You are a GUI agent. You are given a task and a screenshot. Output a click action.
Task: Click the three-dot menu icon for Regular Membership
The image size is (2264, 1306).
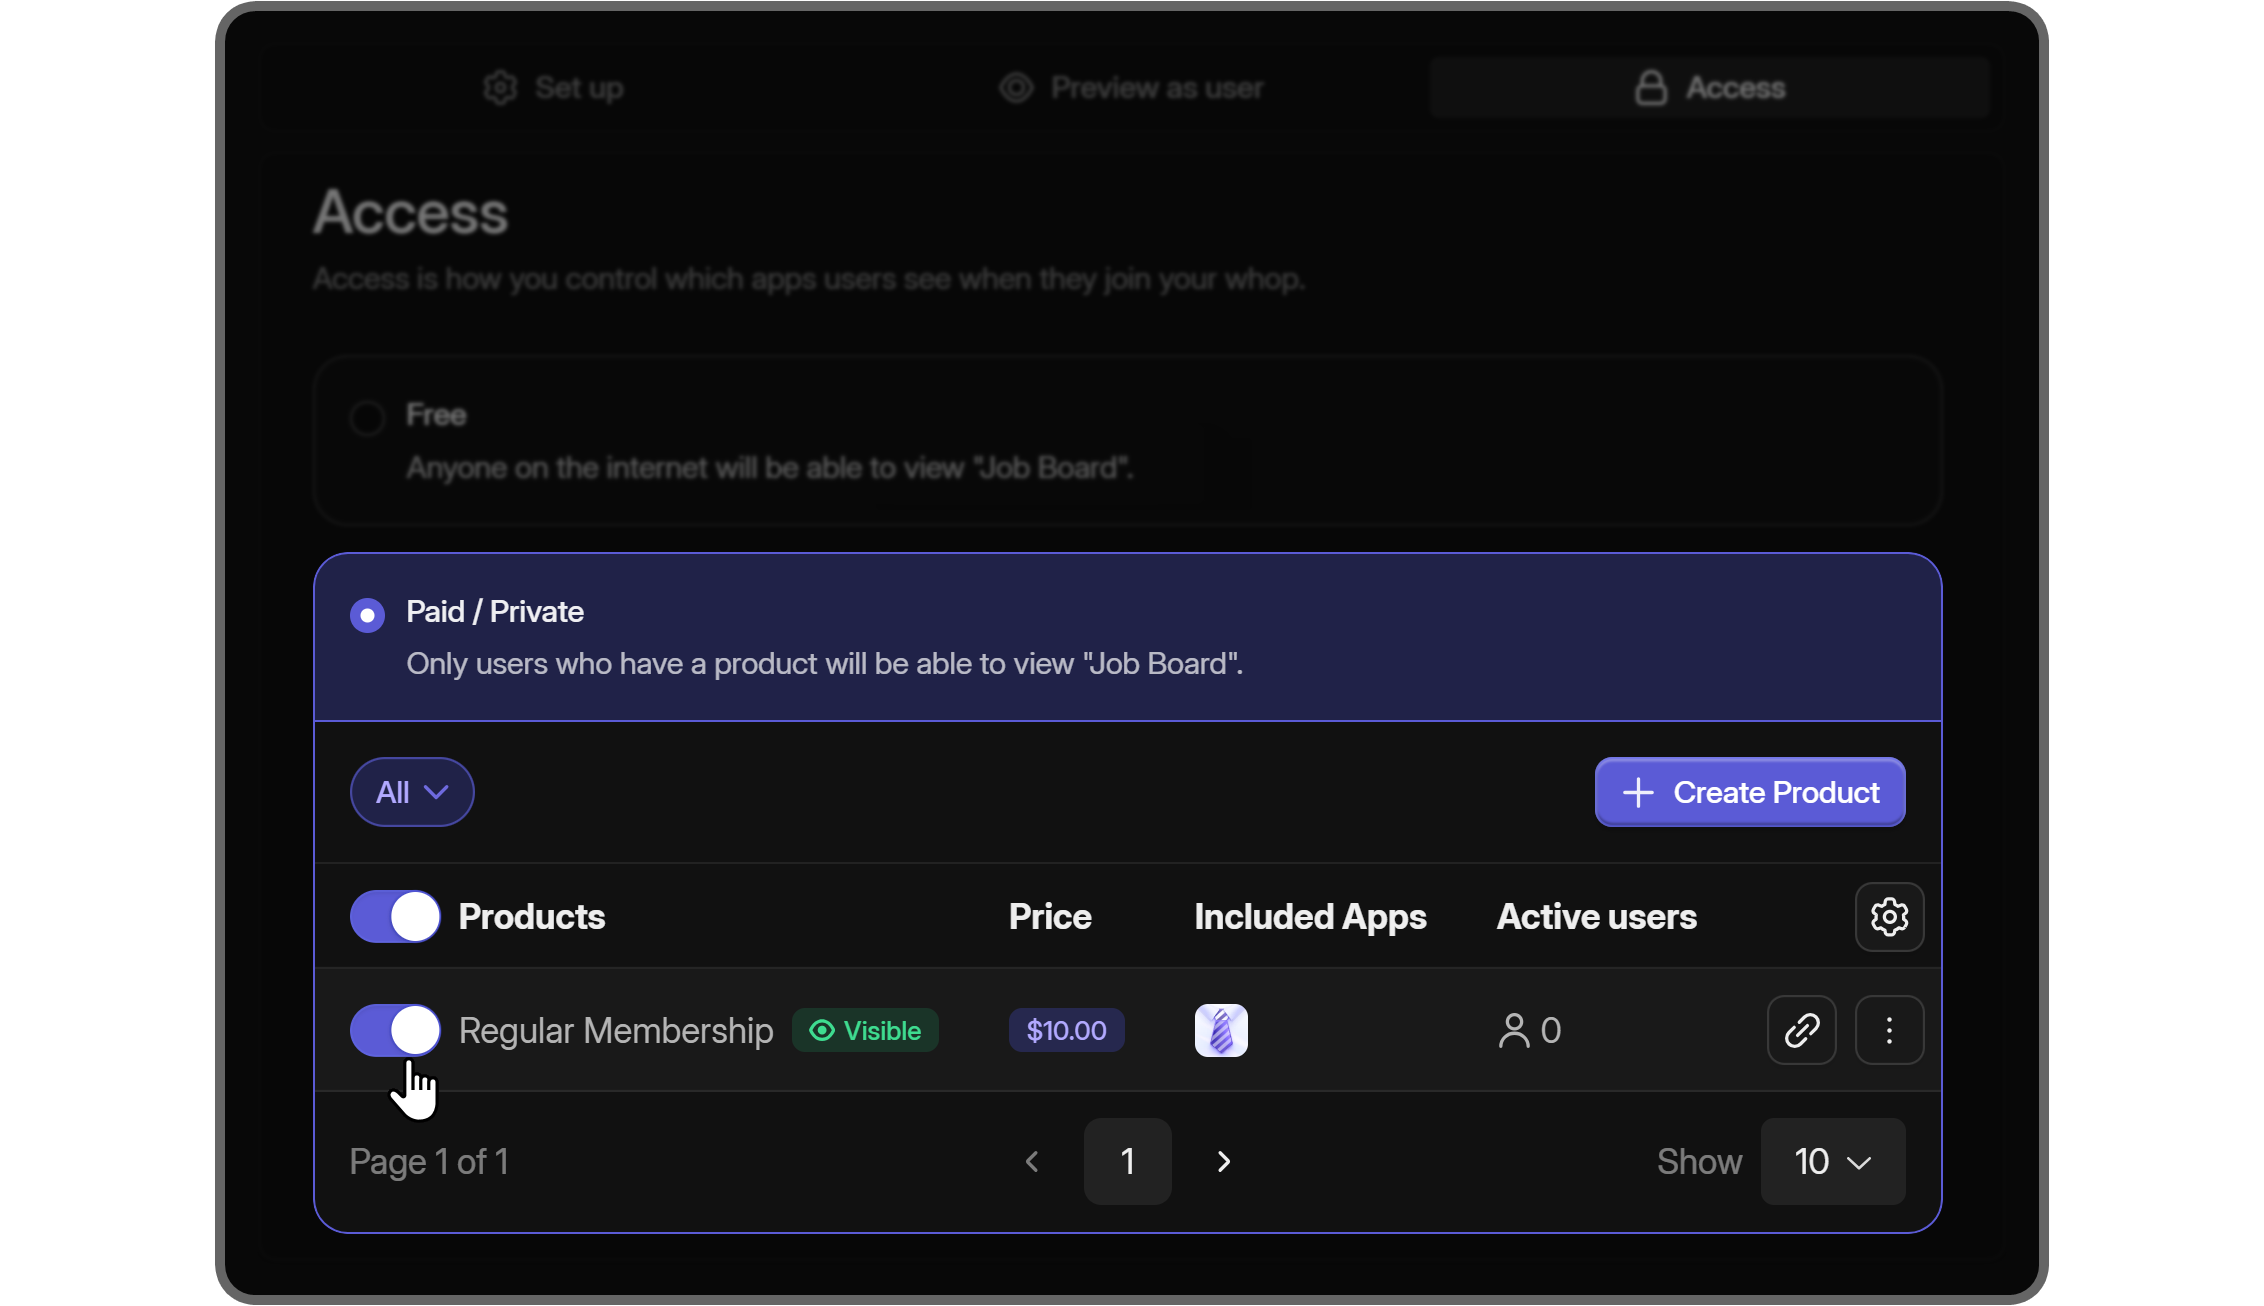click(x=1889, y=1029)
